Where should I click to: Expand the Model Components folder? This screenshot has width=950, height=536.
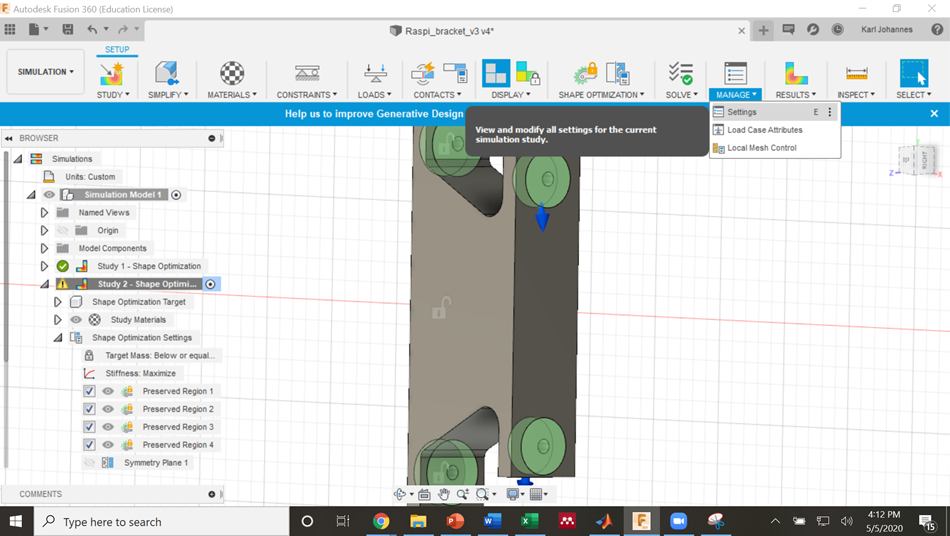pos(44,248)
